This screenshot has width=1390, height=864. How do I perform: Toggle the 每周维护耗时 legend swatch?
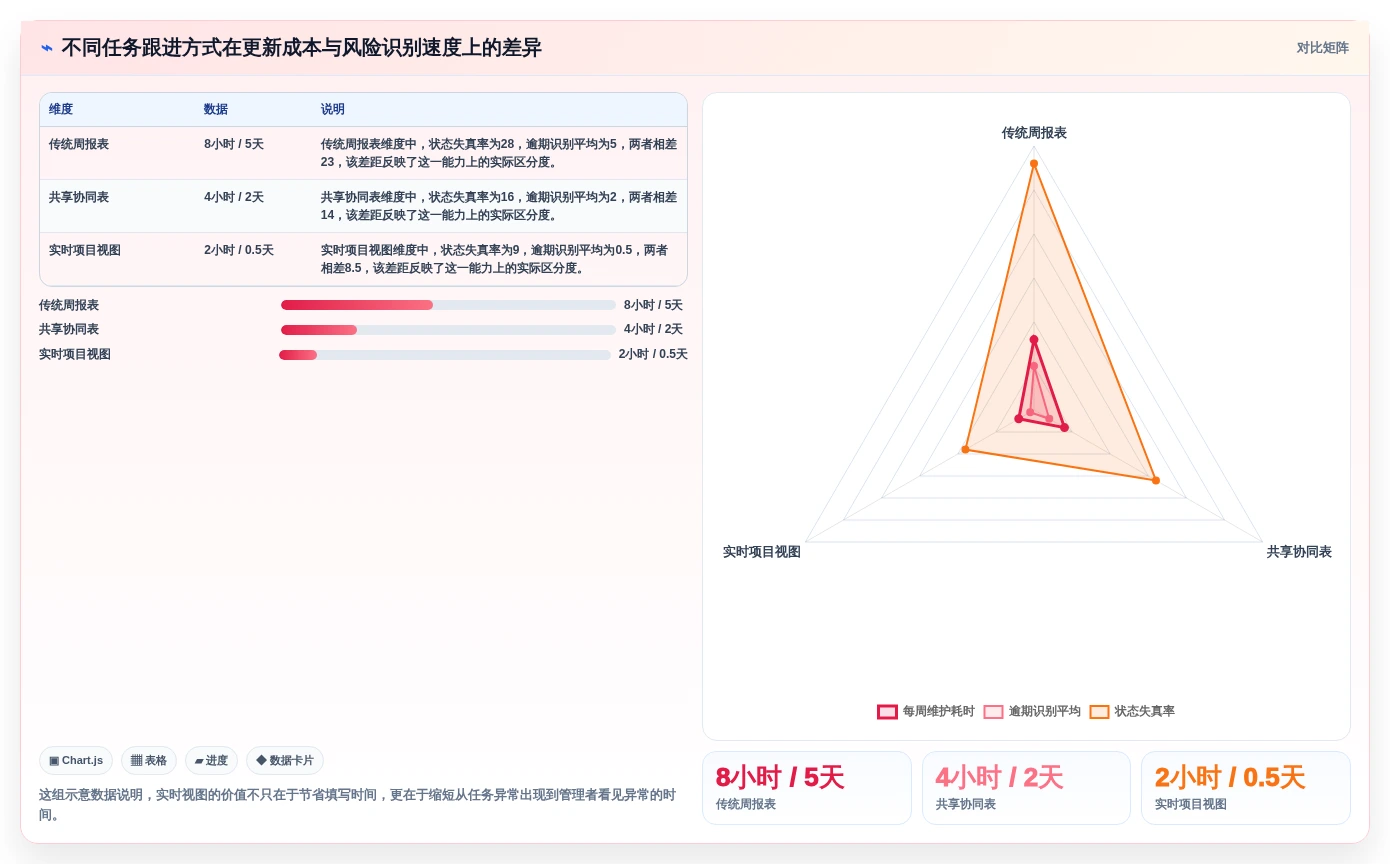tap(887, 712)
